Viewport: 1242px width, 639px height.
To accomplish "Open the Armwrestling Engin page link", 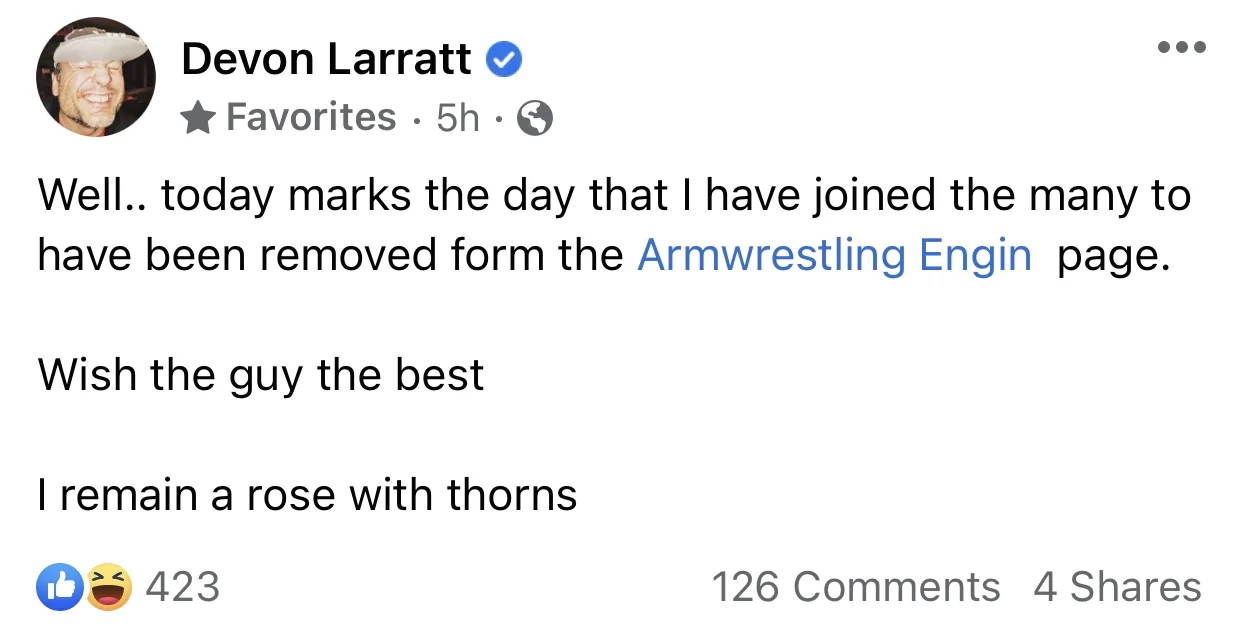I will [x=834, y=255].
